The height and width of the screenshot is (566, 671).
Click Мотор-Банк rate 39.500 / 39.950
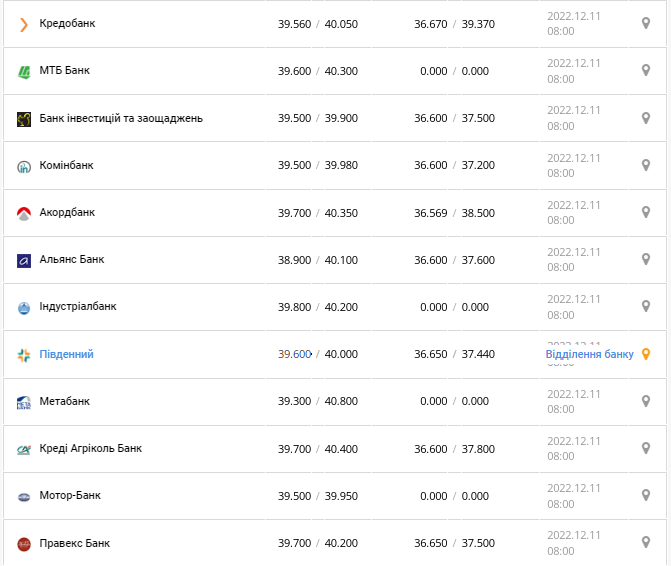(x=318, y=497)
